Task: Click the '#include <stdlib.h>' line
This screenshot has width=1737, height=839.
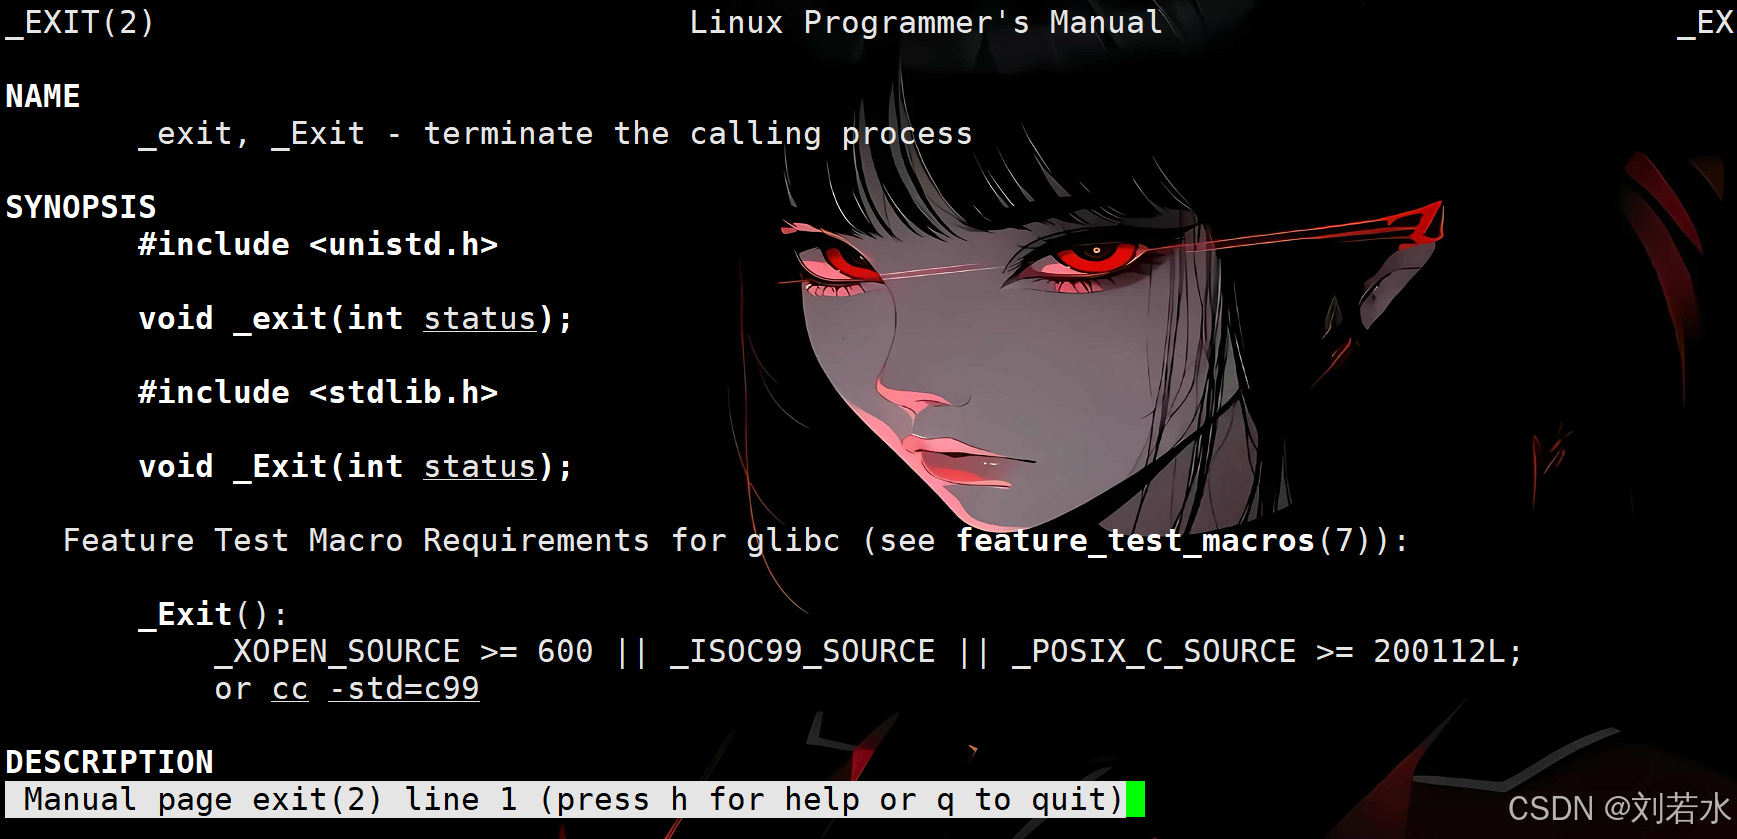Action: (318, 393)
